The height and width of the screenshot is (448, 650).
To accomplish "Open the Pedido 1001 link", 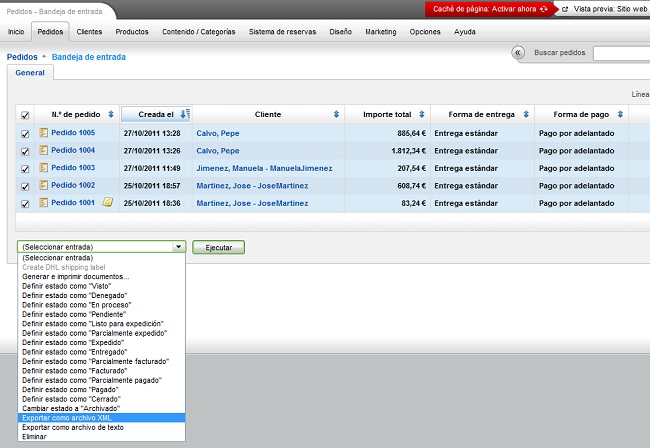I will tap(73, 202).
